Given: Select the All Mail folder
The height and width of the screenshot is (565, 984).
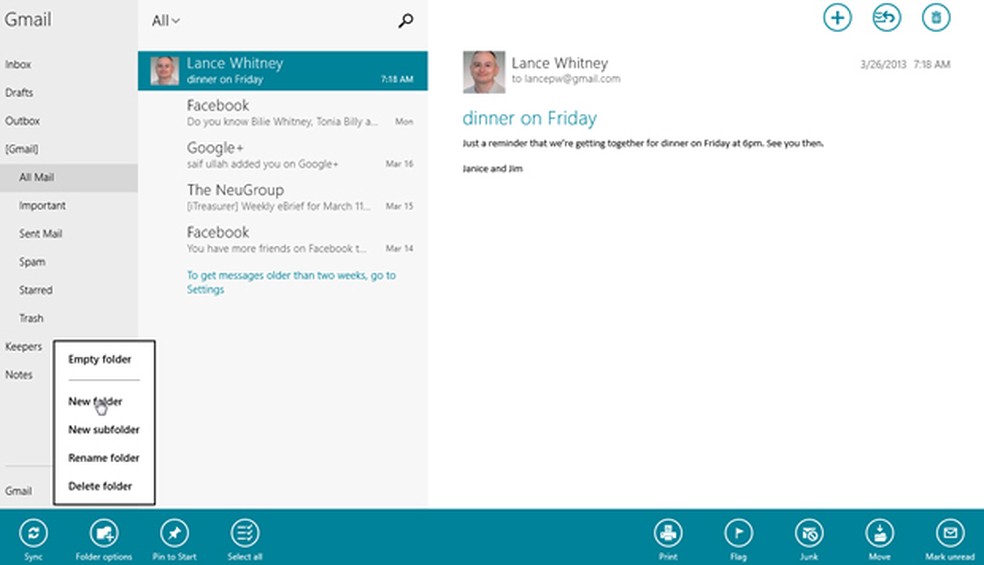Looking at the screenshot, I should point(69,177).
